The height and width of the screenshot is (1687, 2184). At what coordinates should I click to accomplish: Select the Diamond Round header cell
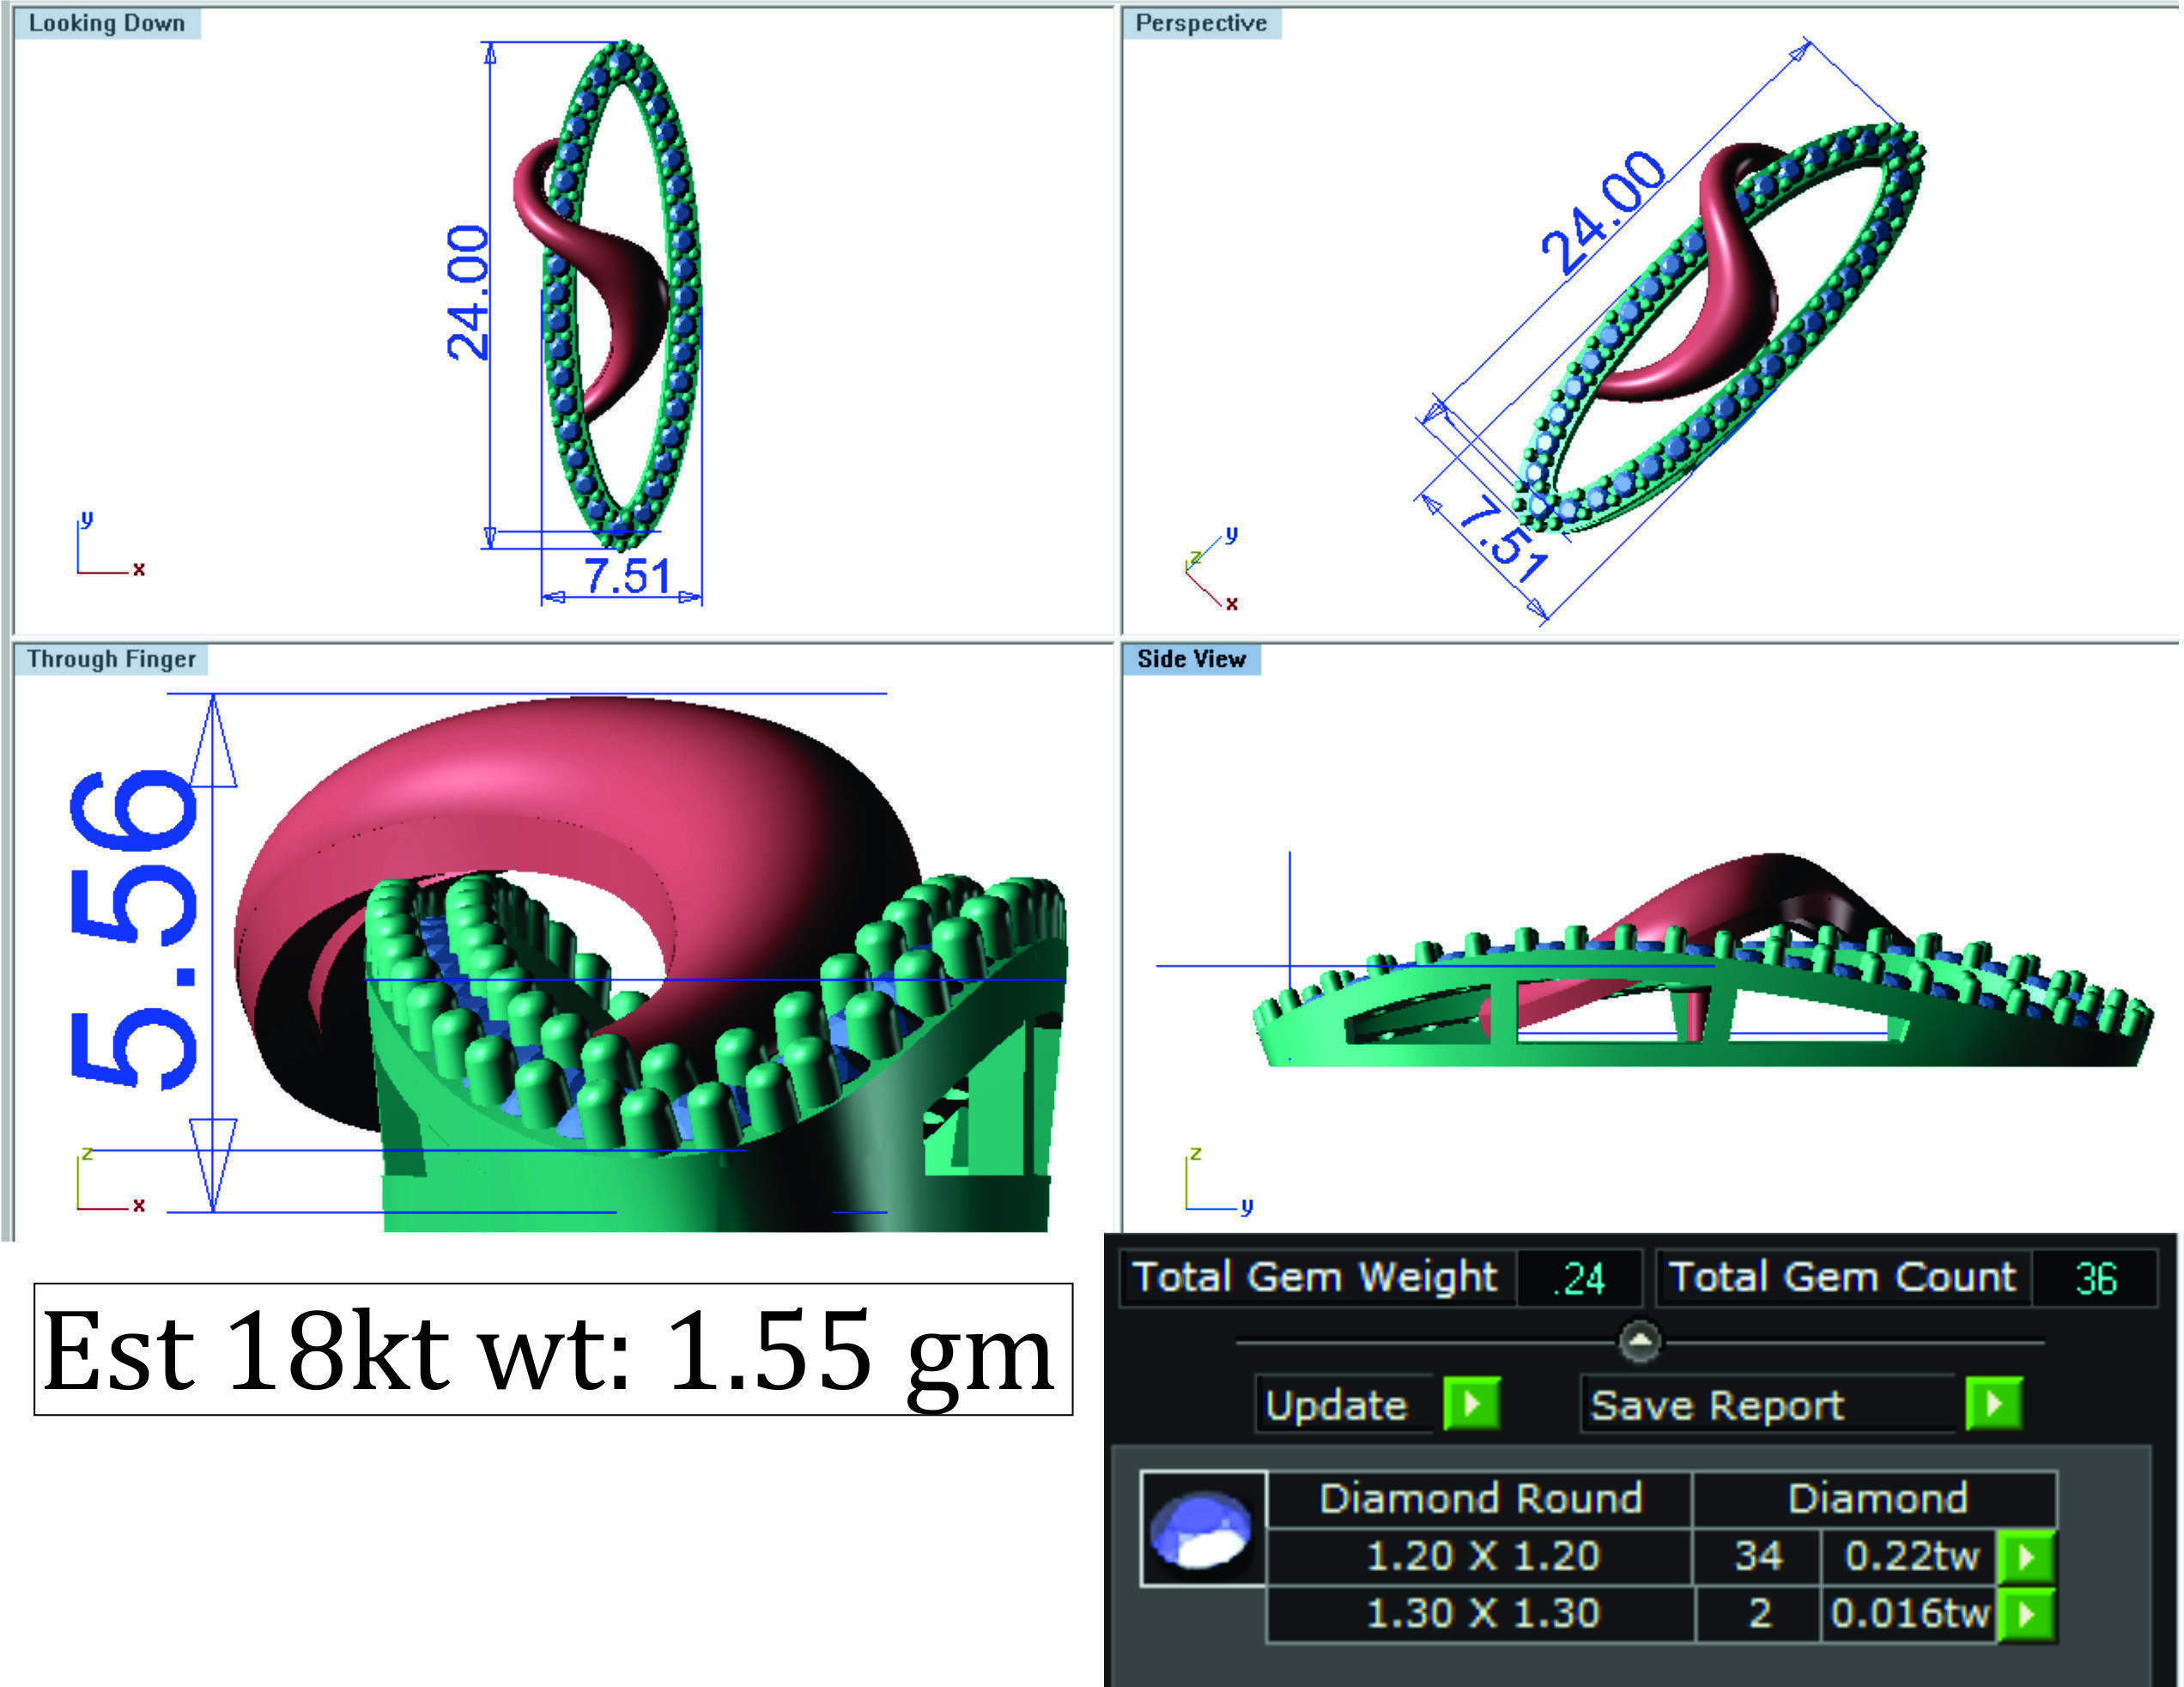pyautogui.click(x=1480, y=1499)
